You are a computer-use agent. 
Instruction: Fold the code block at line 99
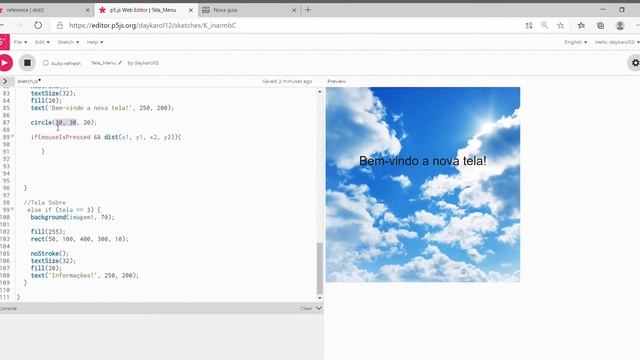tap(13, 209)
